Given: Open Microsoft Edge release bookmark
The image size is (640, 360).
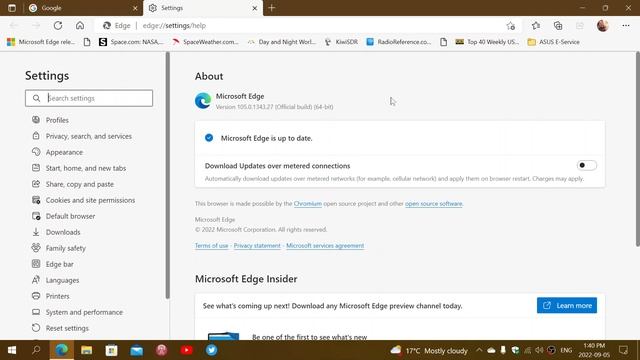Looking at the screenshot, I should 41,42.
